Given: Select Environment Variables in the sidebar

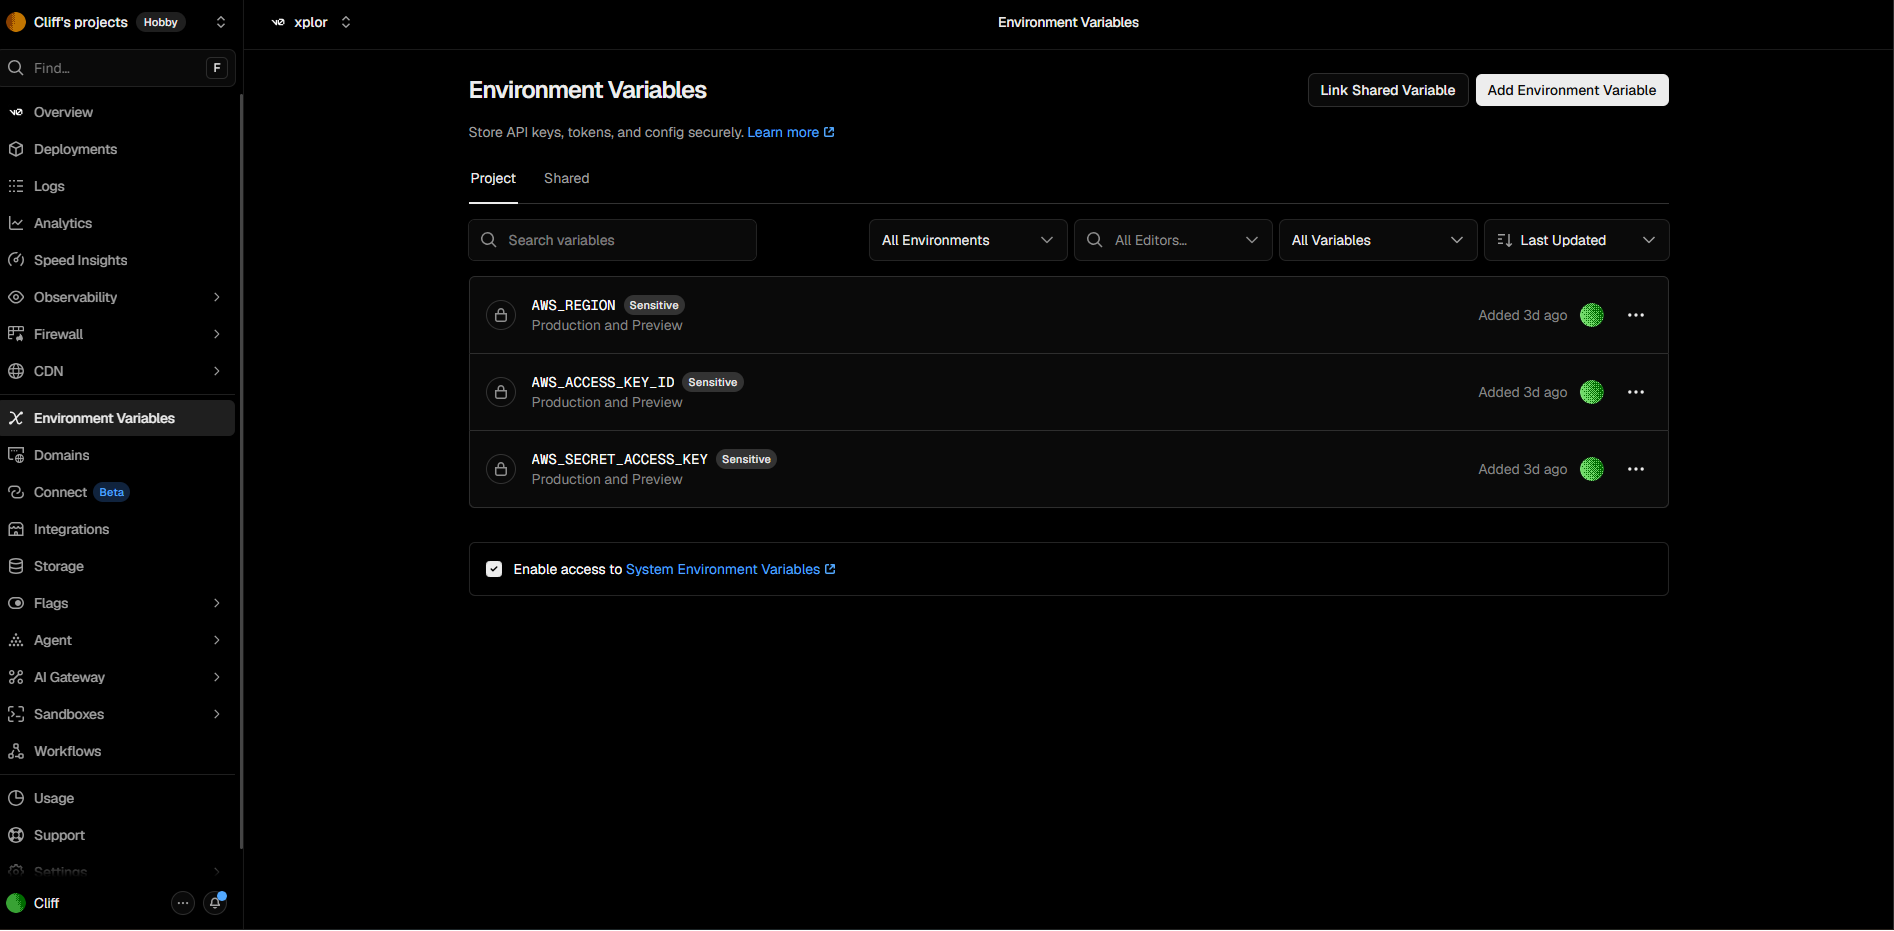Looking at the screenshot, I should coord(118,418).
